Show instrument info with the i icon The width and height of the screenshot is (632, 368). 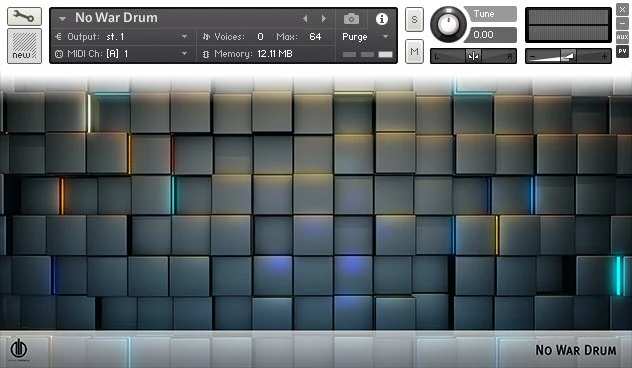coord(381,19)
